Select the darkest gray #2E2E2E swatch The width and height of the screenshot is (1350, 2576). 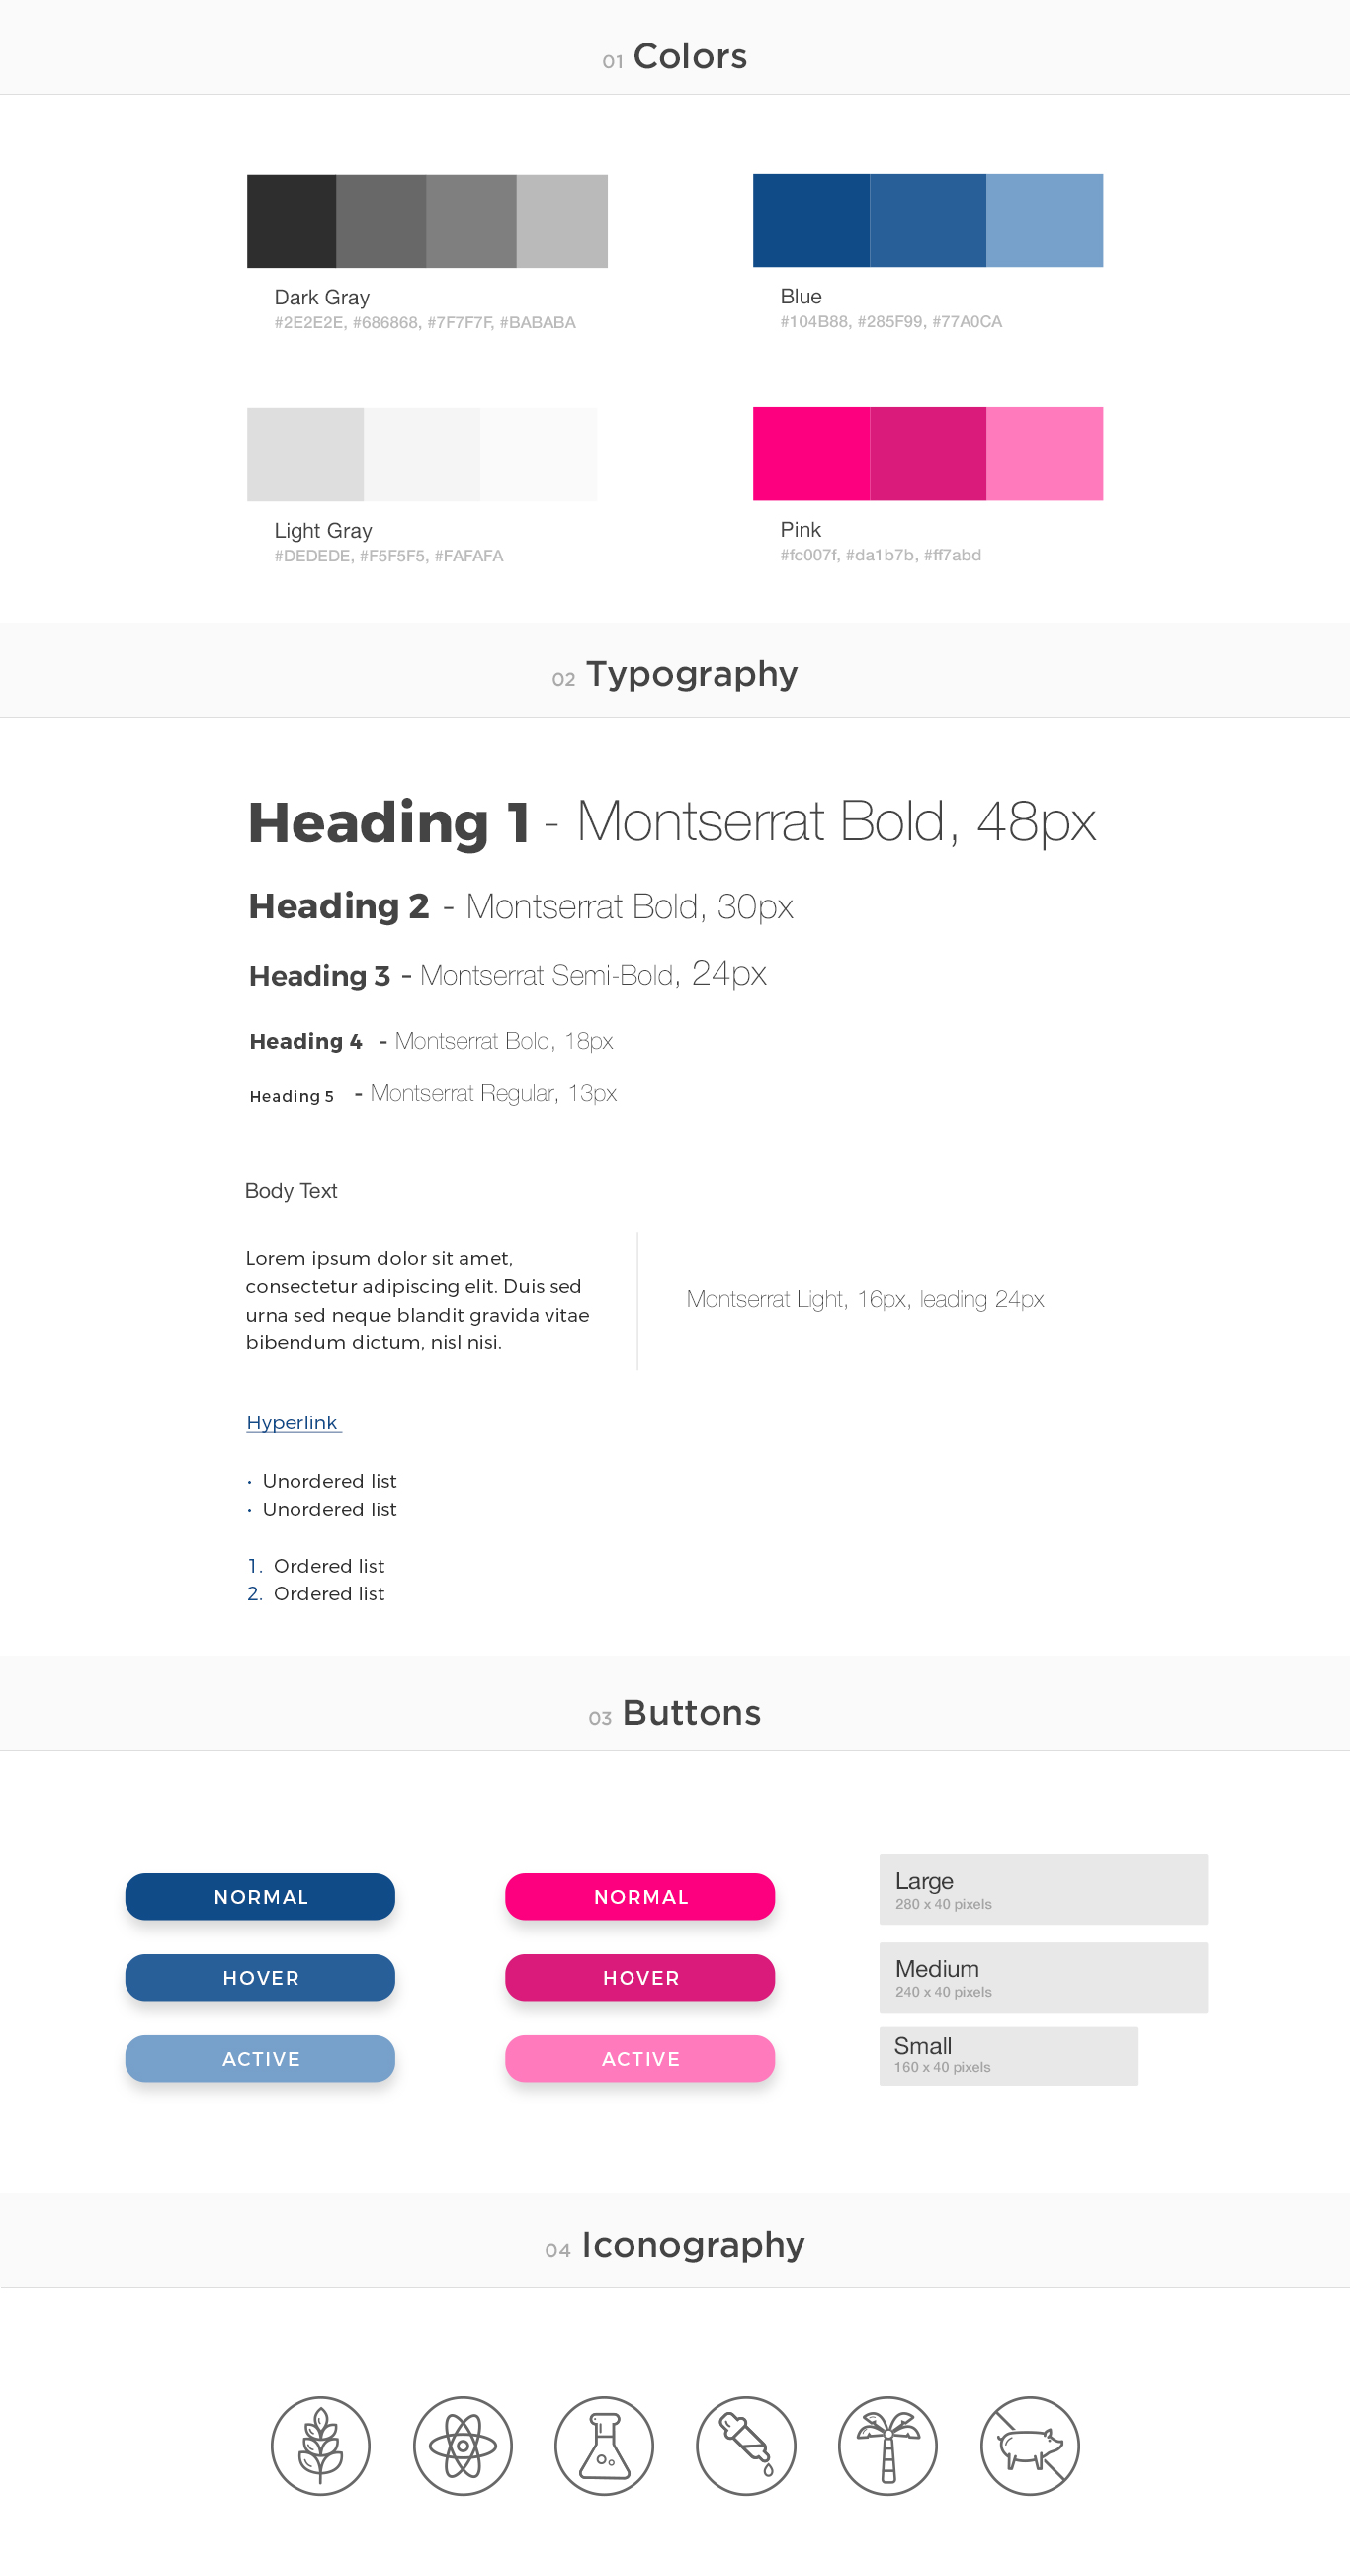[x=291, y=221]
